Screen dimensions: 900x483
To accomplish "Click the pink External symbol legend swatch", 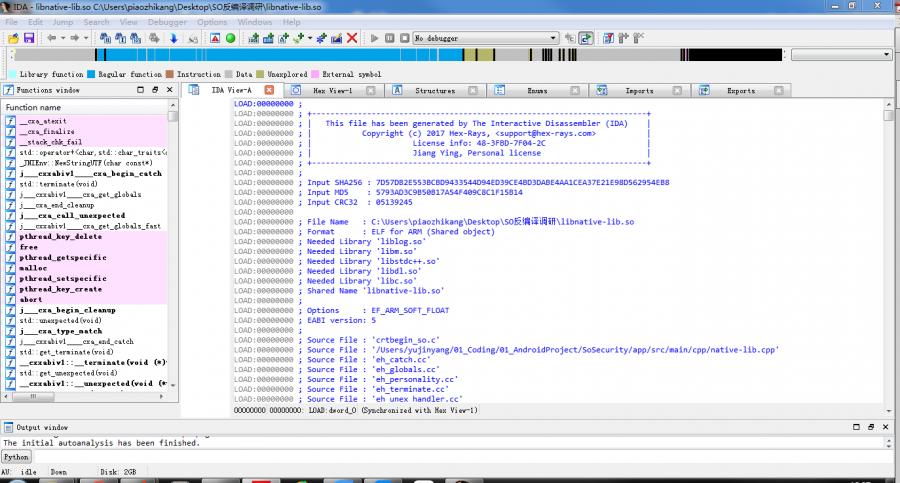I will [x=315, y=74].
